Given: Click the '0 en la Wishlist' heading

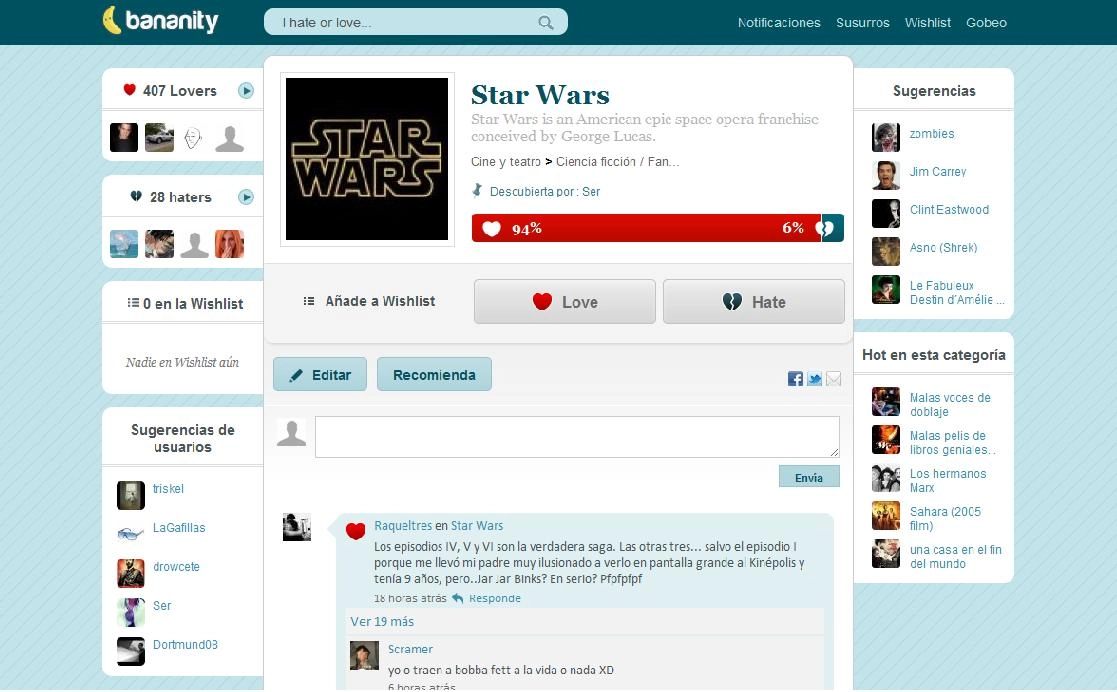Looking at the screenshot, I should click(193, 304).
